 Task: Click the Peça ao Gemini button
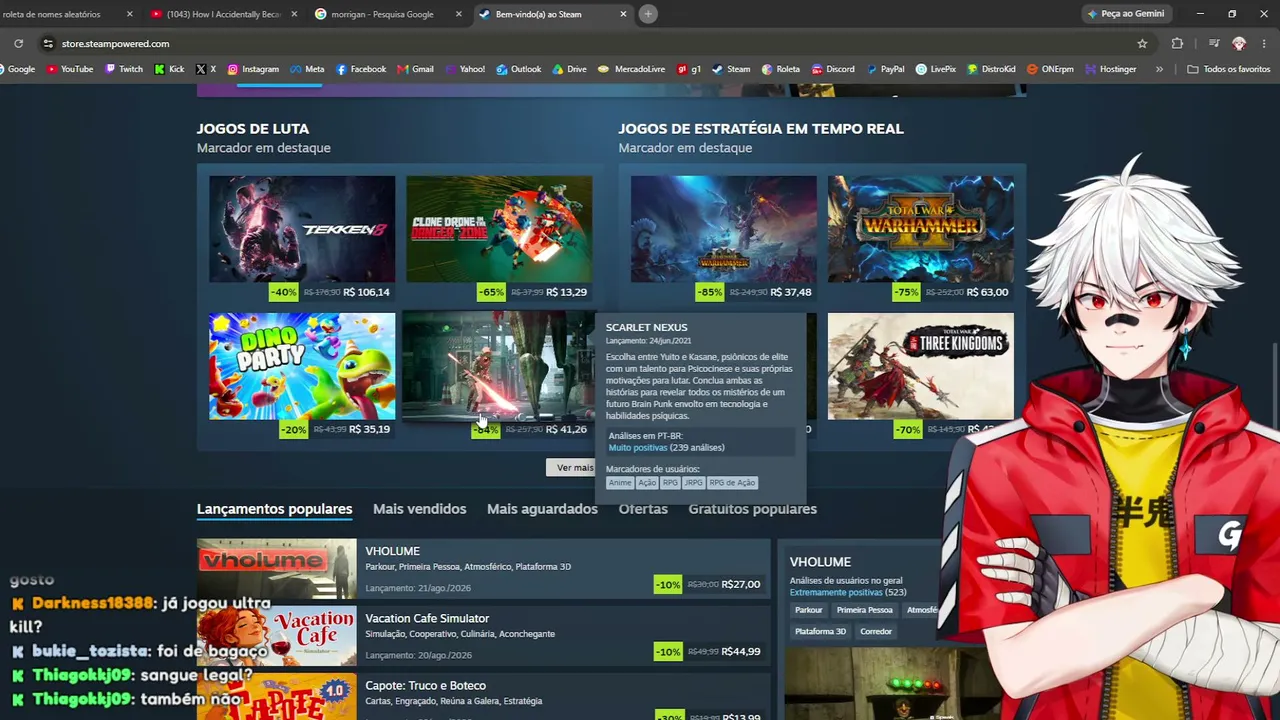1125,14
